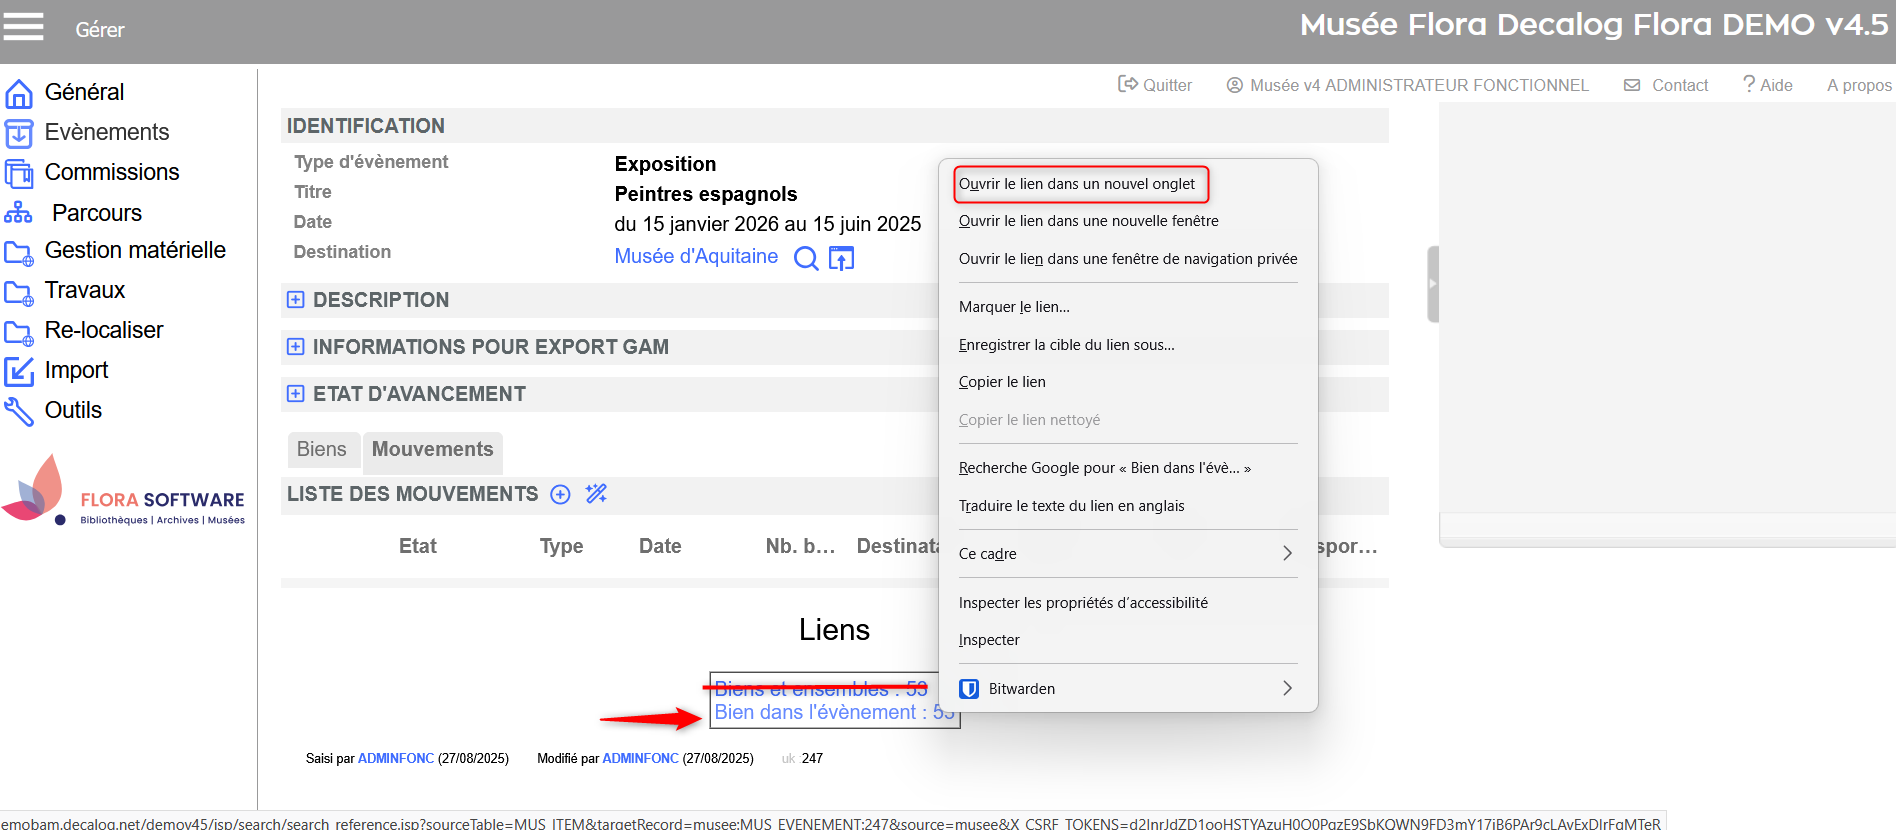Click the magic wand icon in Liste des mouvements
The height and width of the screenshot is (830, 1896).
pyautogui.click(x=596, y=494)
